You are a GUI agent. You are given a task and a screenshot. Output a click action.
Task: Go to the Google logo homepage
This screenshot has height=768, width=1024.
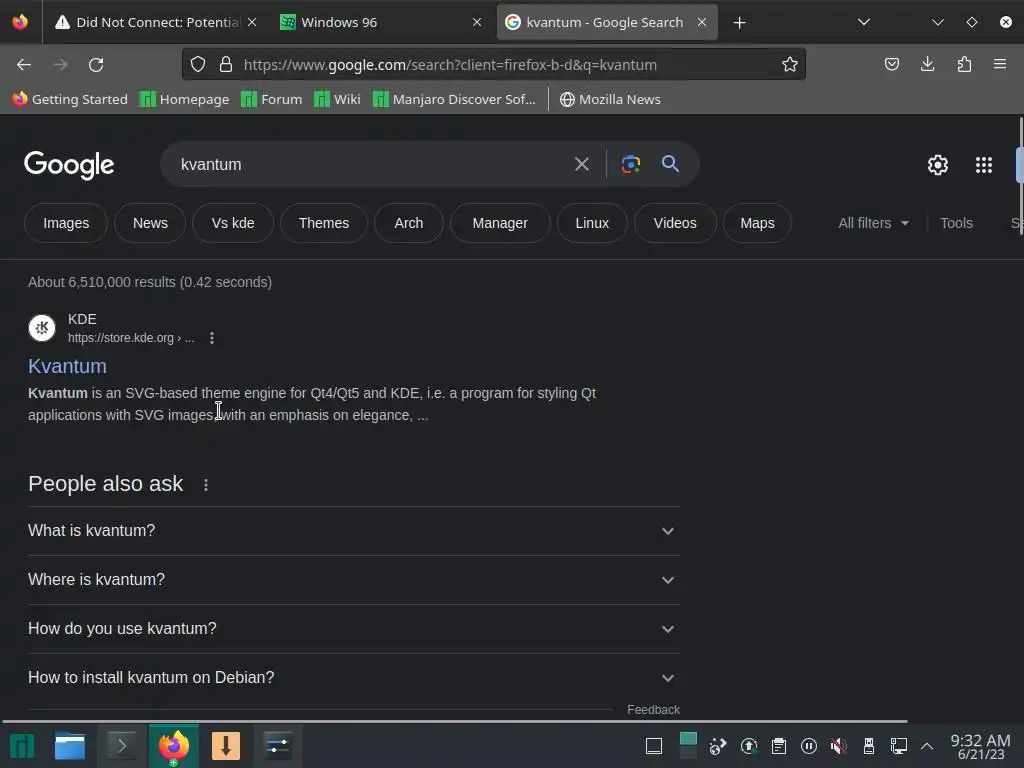[x=69, y=165]
